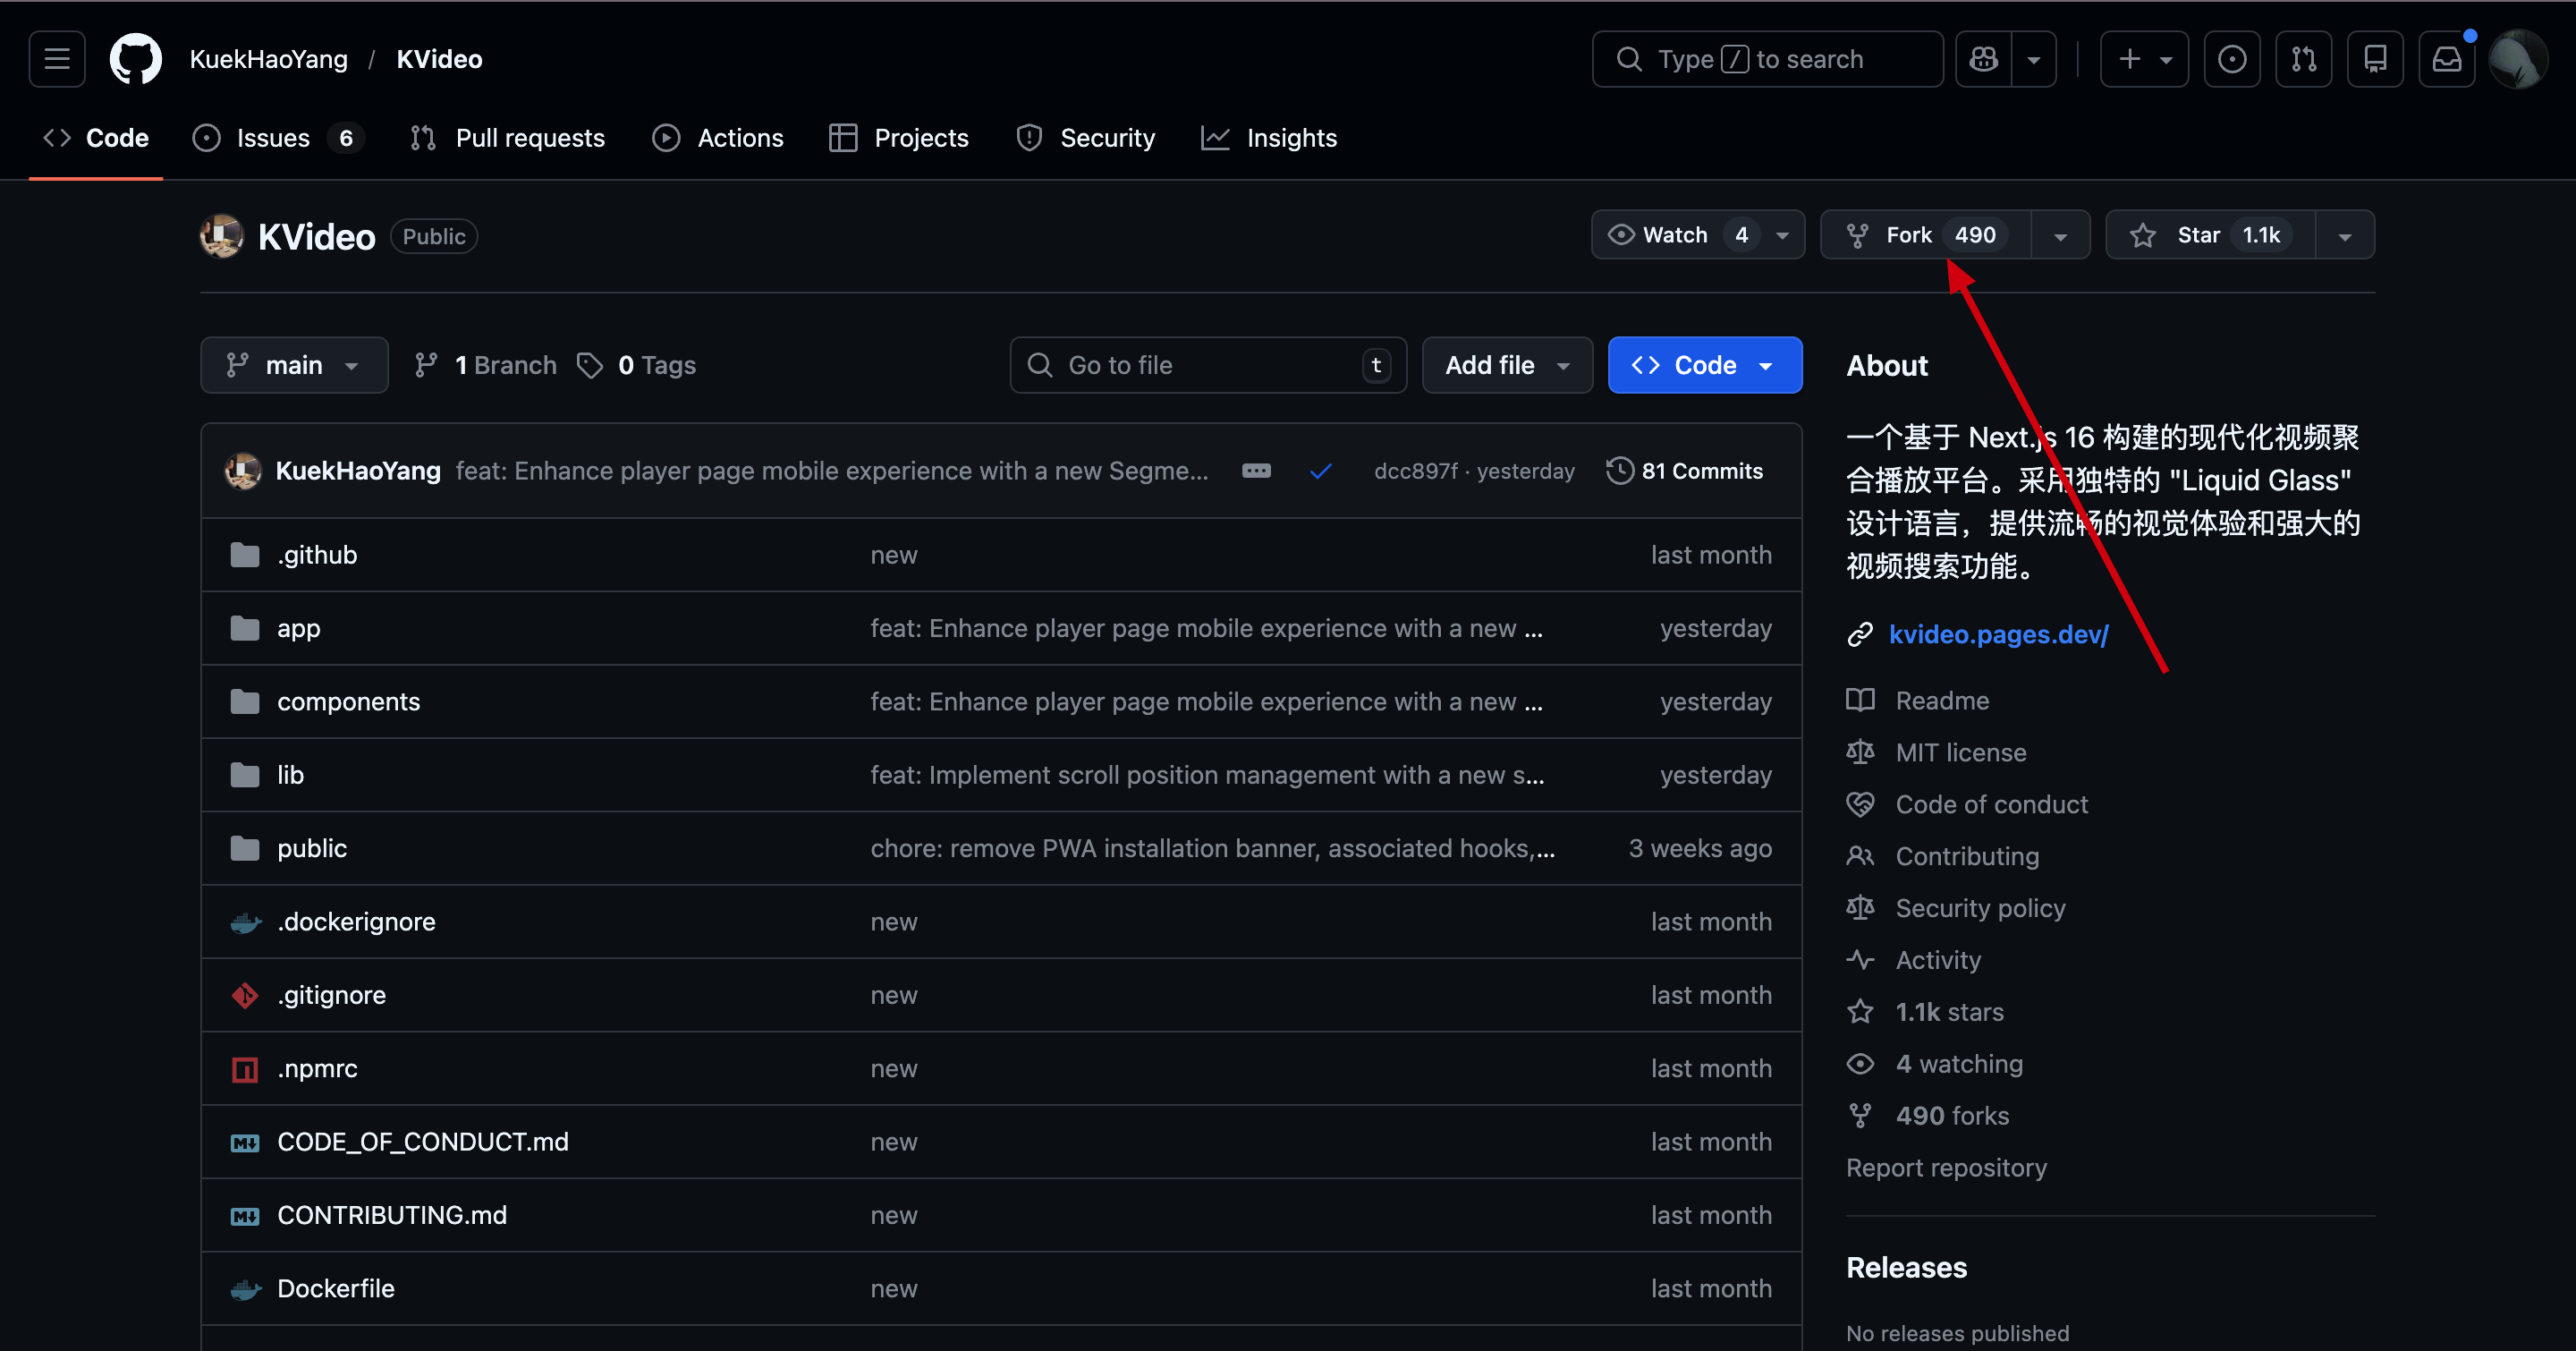Viewport: 2576px width, 1351px height.
Task: Switch to the Issues tab
Action: pos(273,138)
